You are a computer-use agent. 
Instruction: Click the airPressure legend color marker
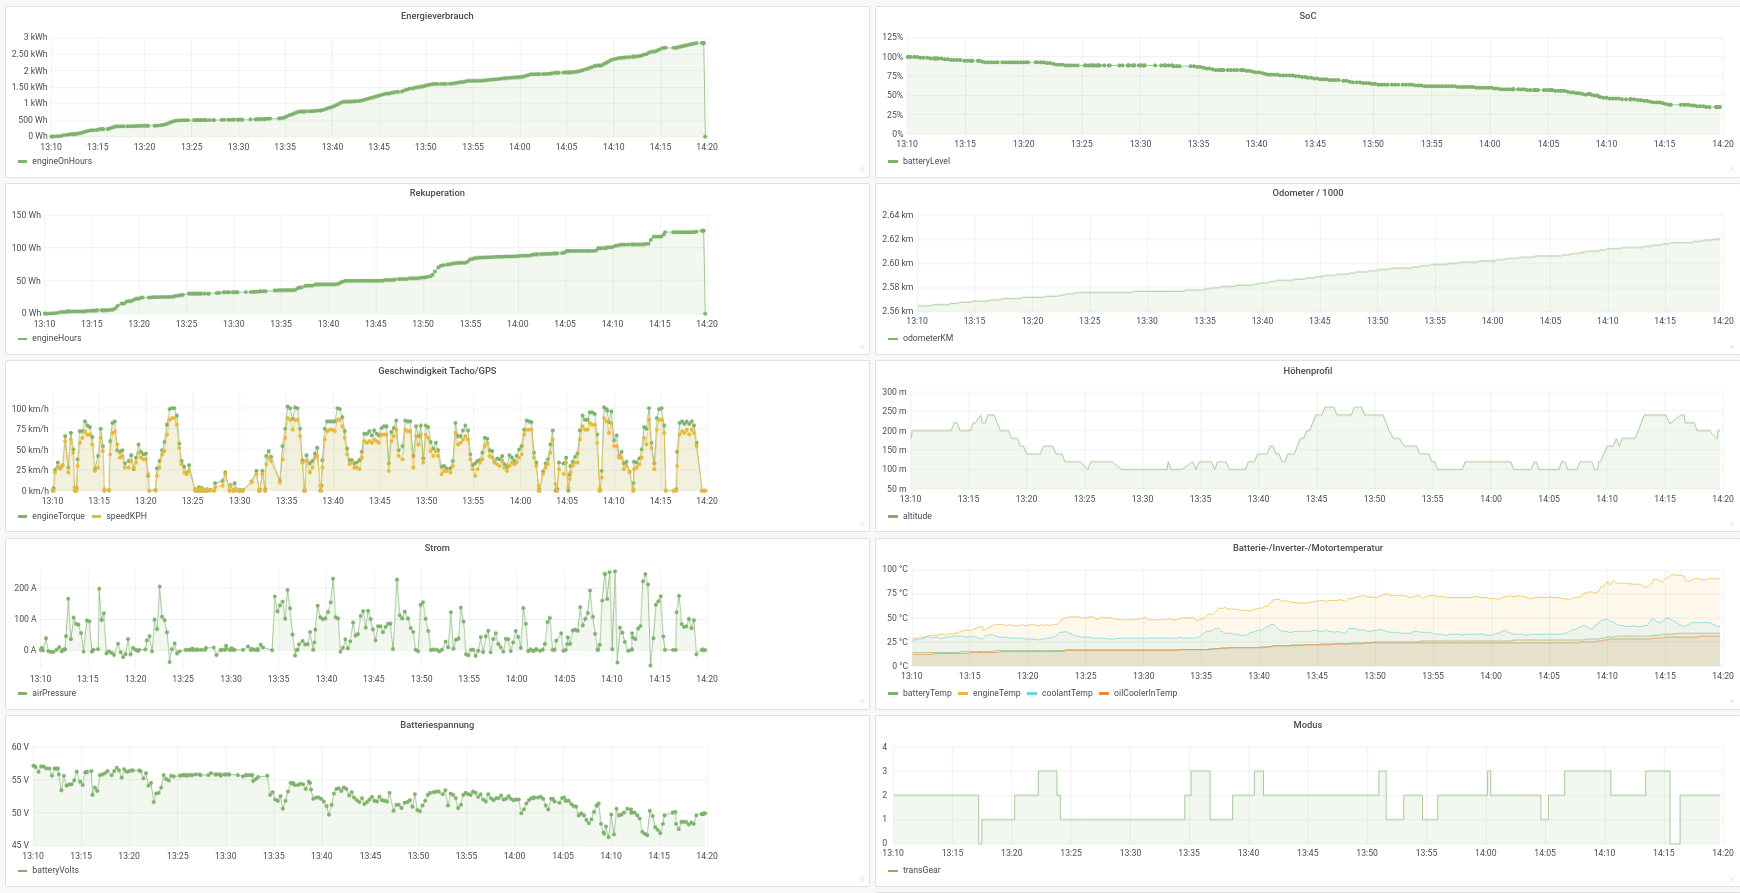click(23, 693)
